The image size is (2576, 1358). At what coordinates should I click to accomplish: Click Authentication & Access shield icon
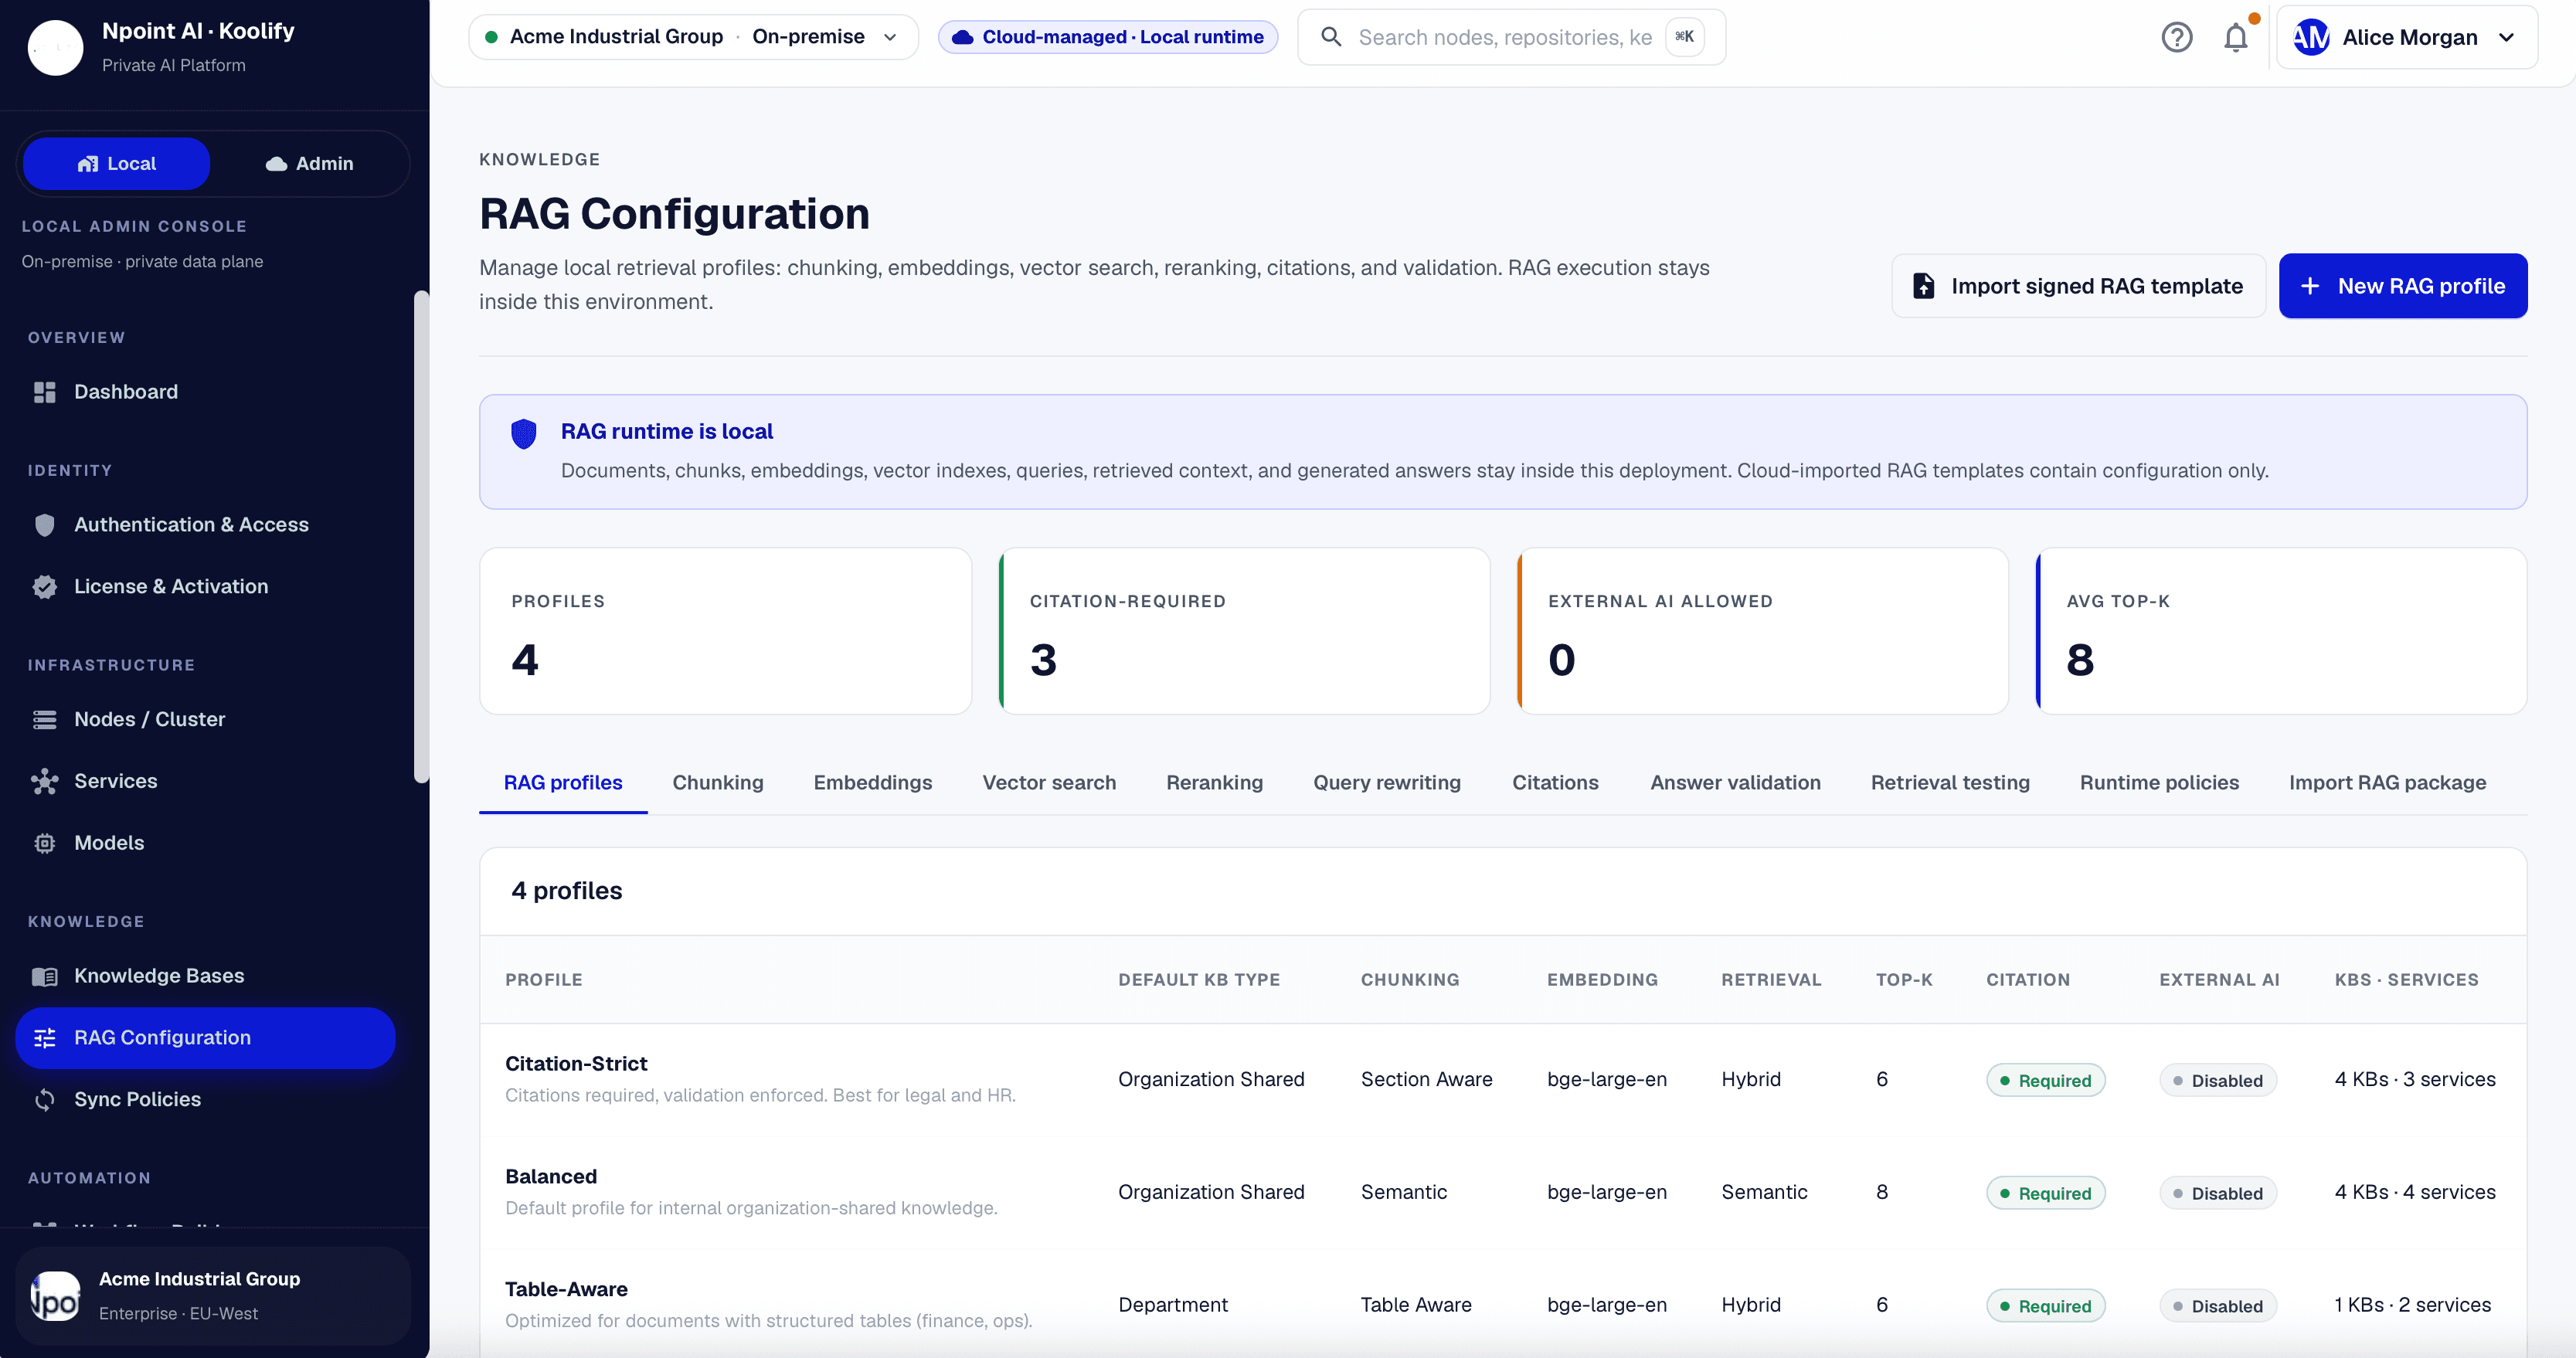[x=44, y=525]
